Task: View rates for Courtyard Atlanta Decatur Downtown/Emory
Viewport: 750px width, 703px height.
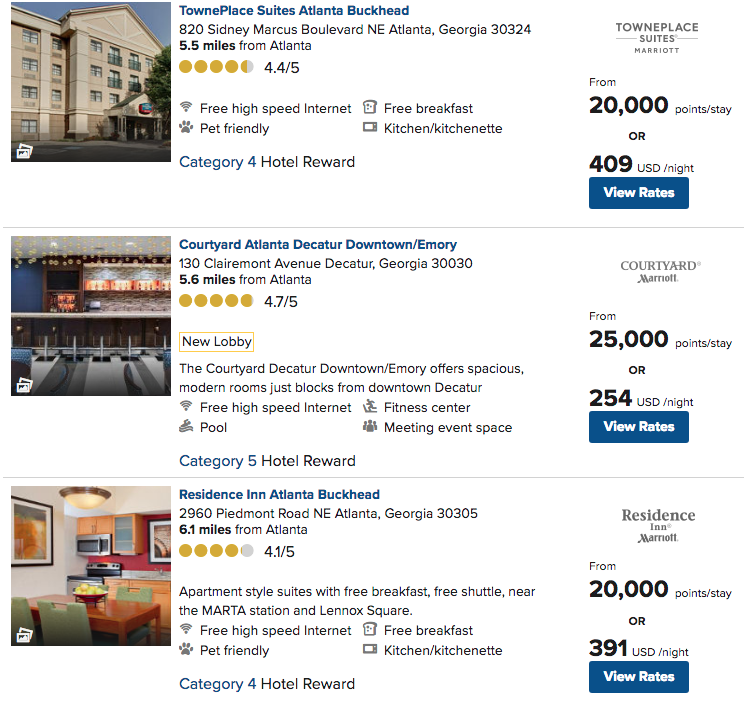Action: (638, 427)
